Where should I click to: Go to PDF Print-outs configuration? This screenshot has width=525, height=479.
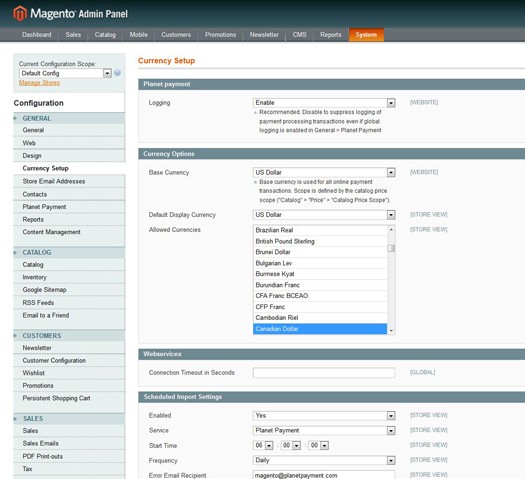point(69,456)
